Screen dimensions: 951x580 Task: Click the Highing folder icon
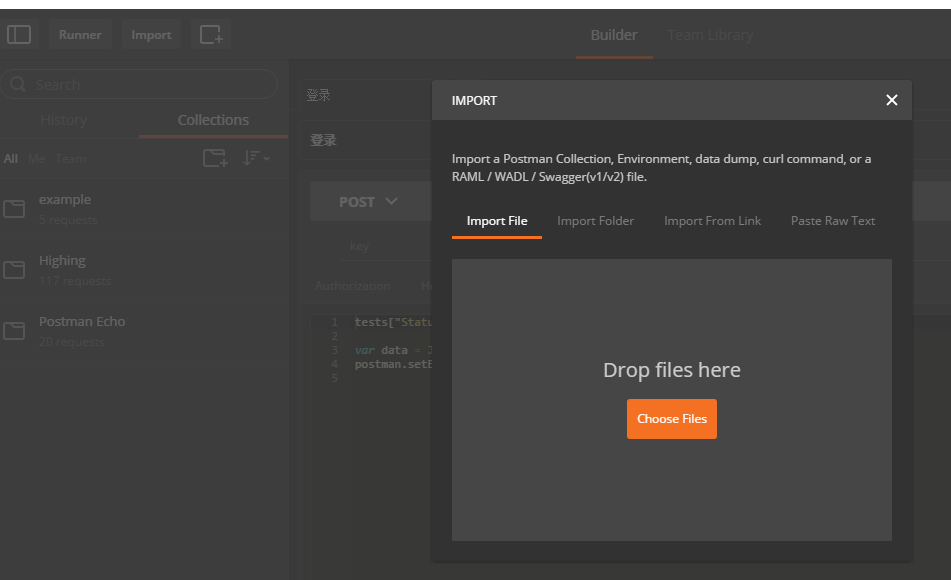(x=14, y=270)
